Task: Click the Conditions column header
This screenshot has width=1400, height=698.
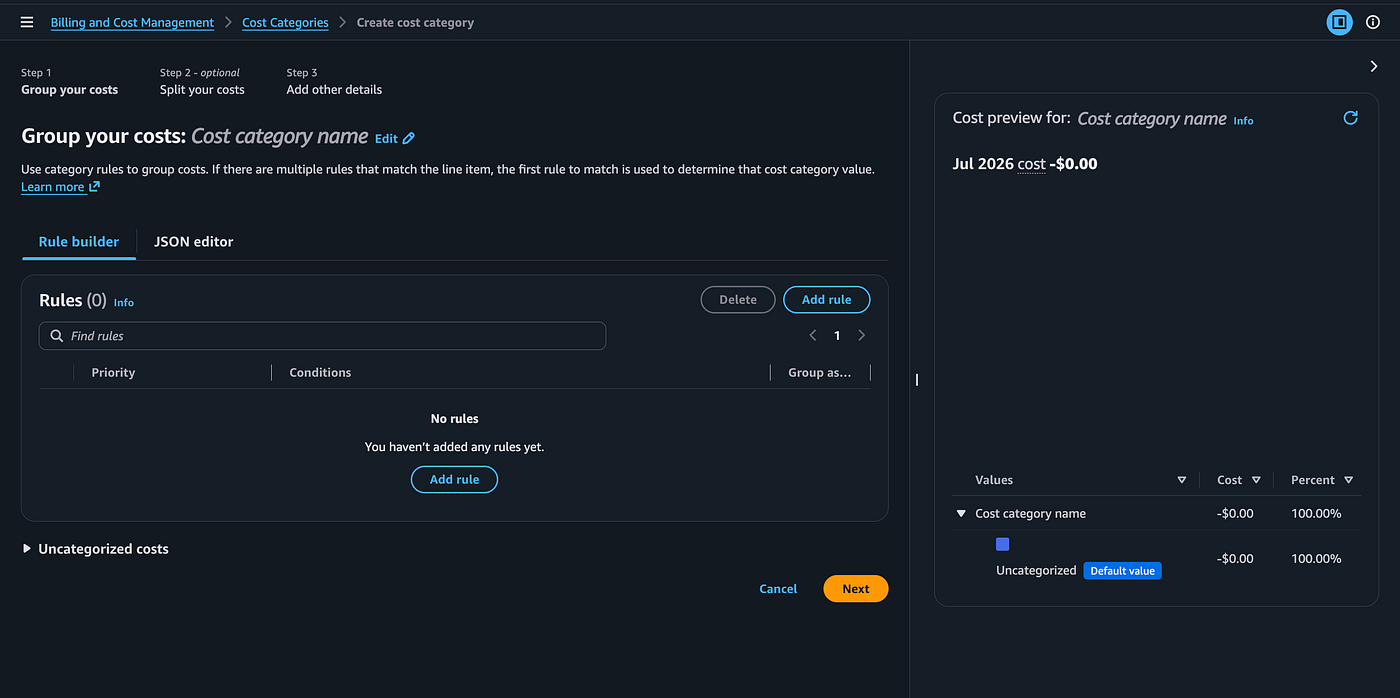Action: 320,372
